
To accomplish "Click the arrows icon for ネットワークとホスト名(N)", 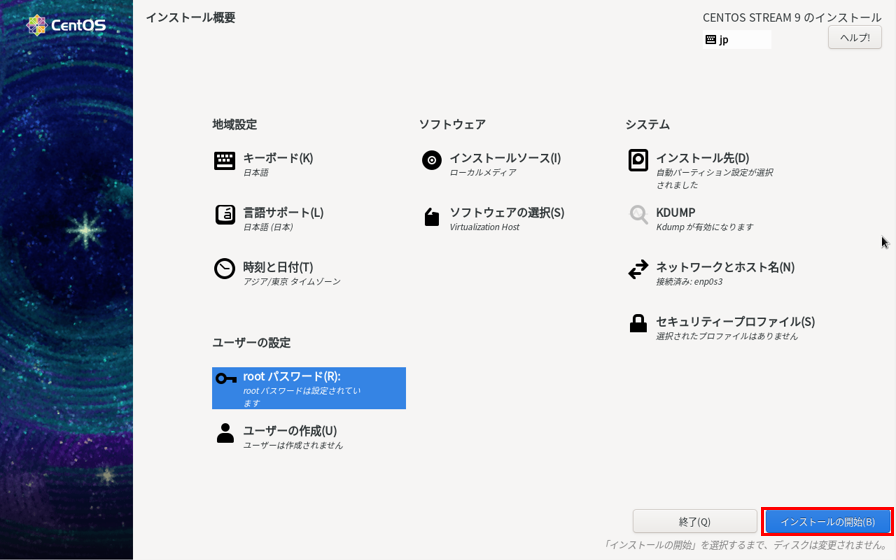I will pos(638,269).
